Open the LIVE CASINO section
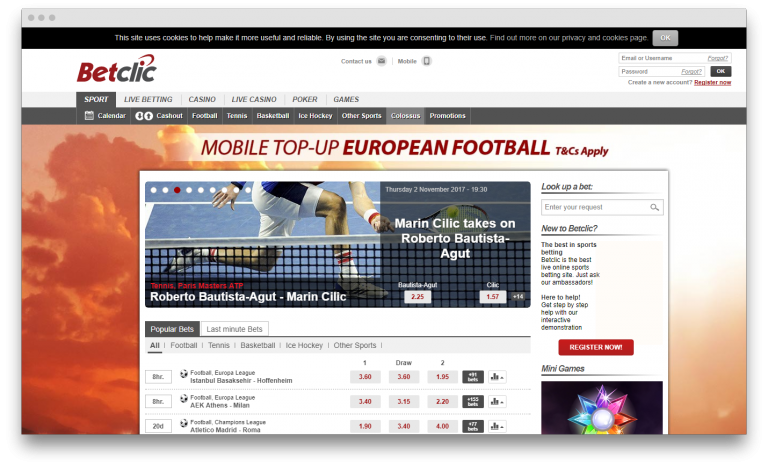The height and width of the screenshot is (472, 768). (x=254, y=99)
